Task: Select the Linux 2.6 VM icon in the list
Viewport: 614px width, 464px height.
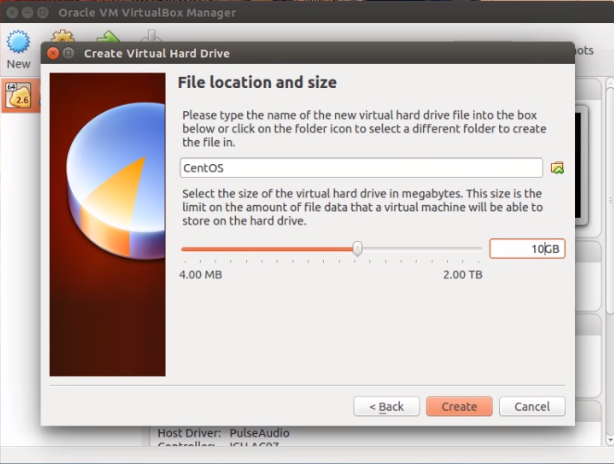Action: pyautogui.click(x=18, y=95)
